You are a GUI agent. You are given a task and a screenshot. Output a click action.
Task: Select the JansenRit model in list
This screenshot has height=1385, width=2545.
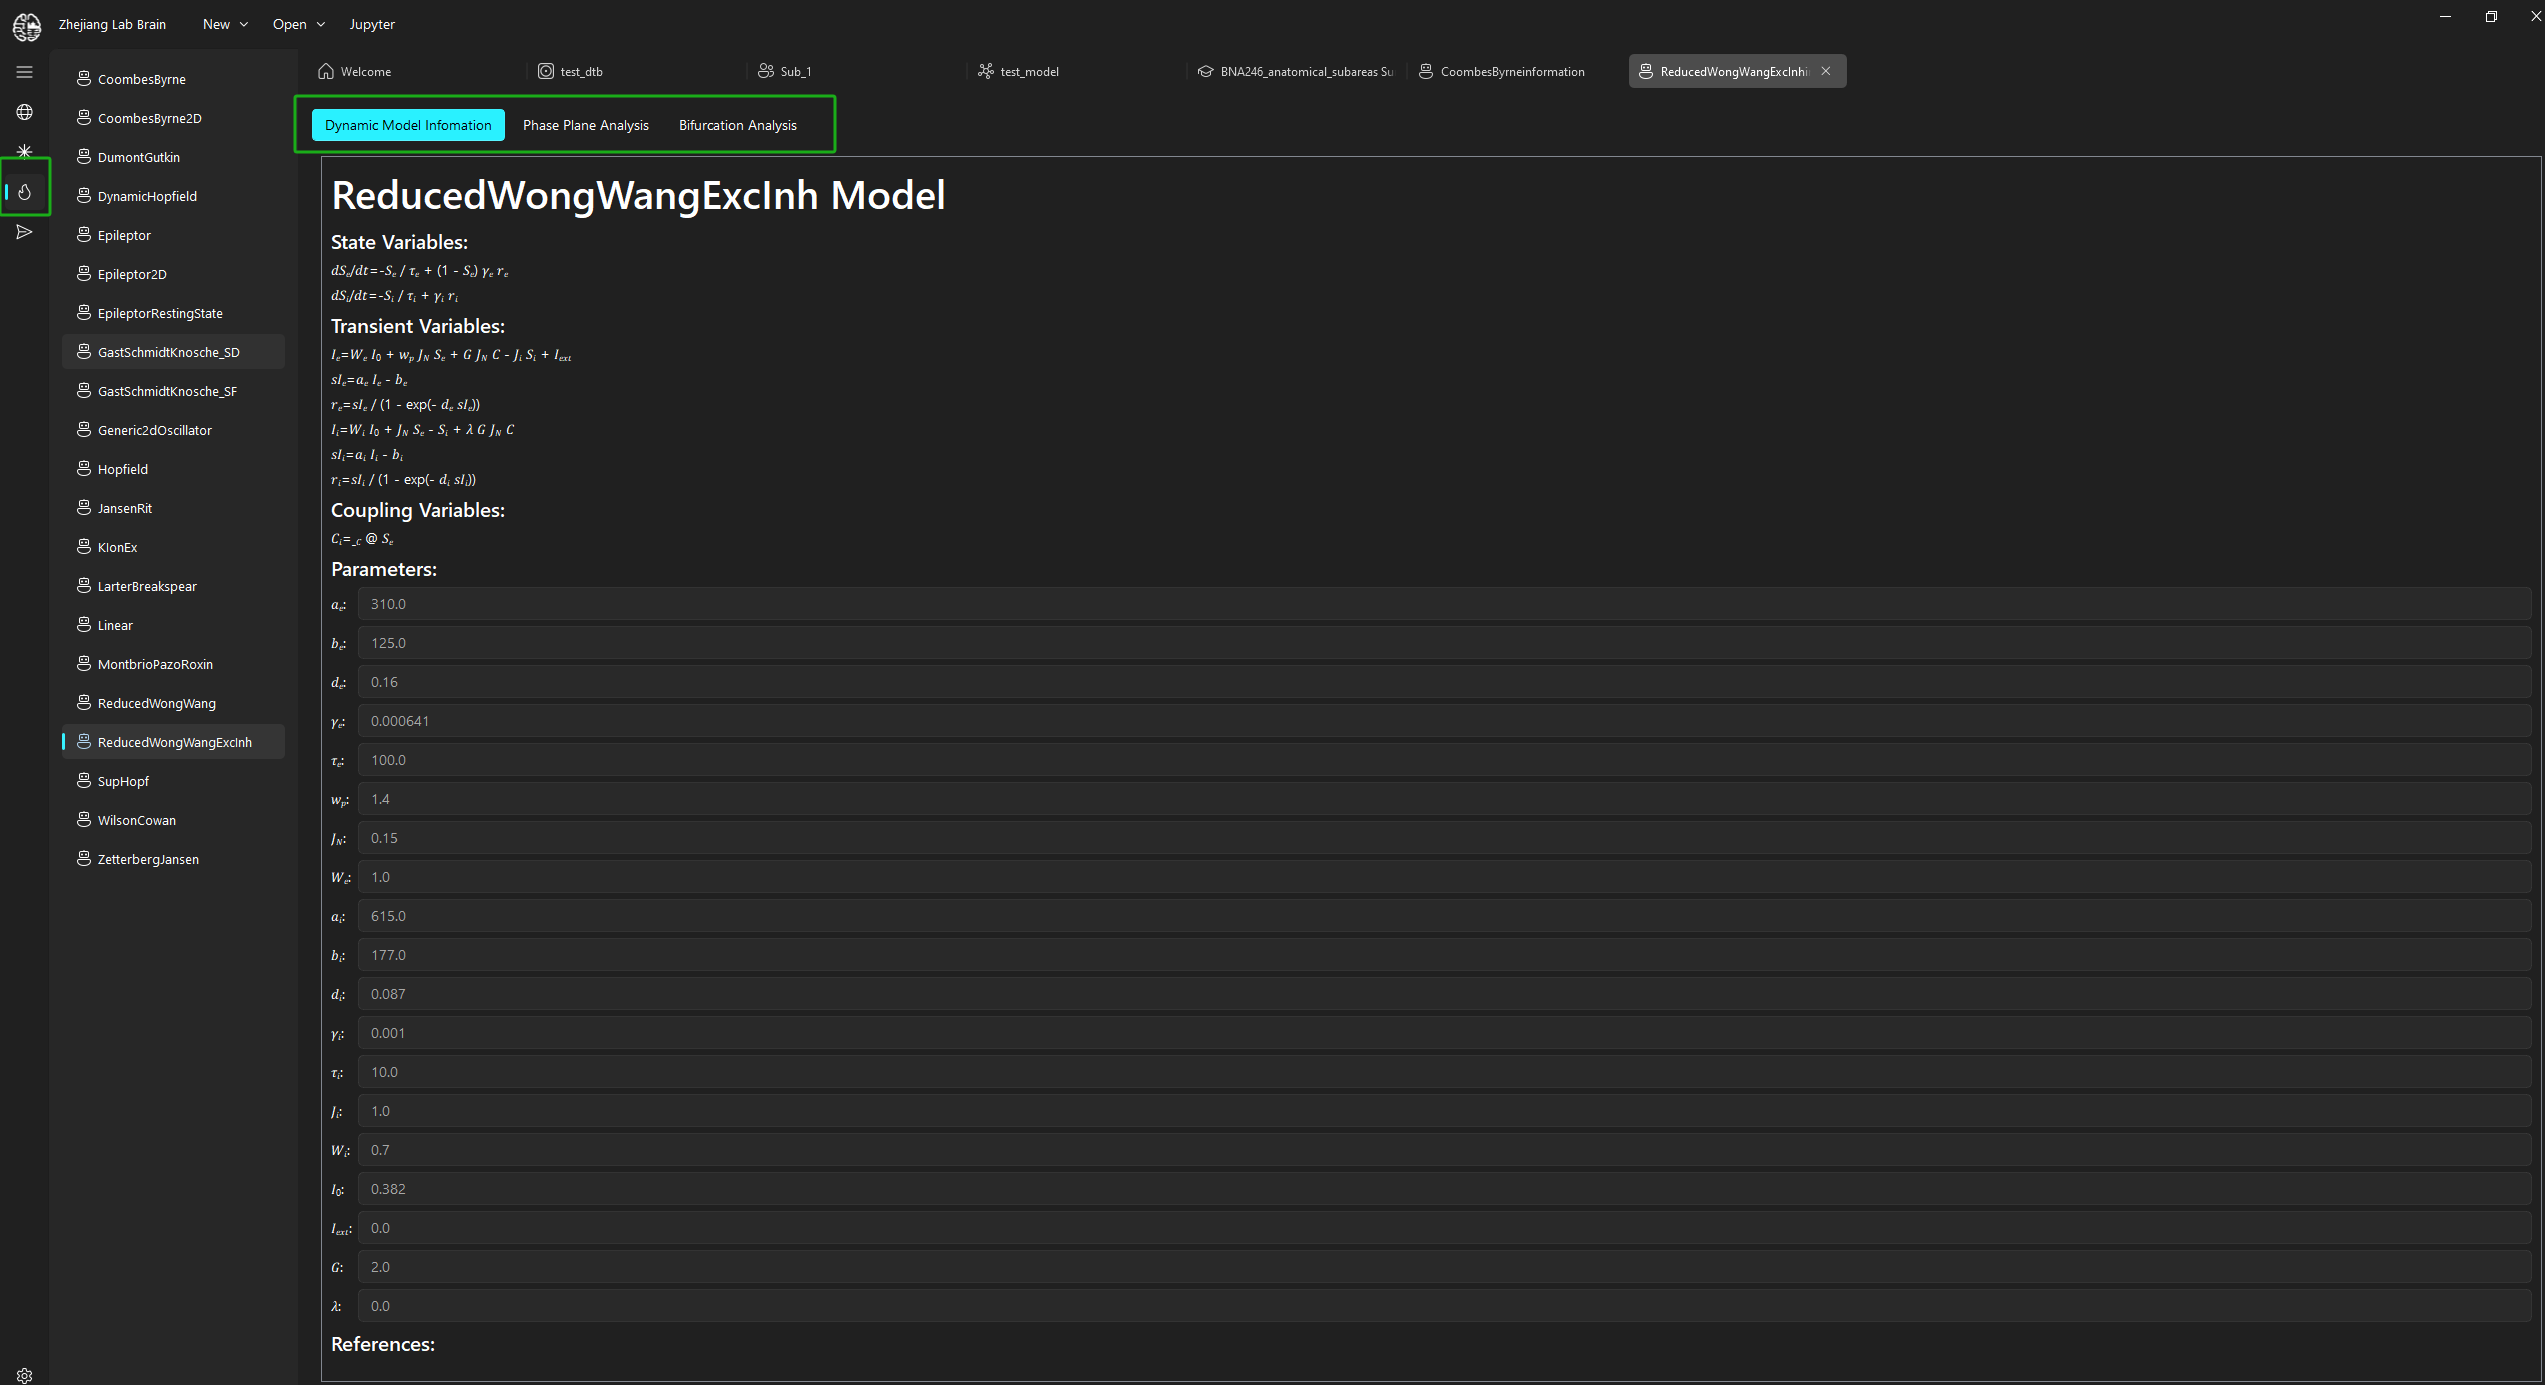125,508
